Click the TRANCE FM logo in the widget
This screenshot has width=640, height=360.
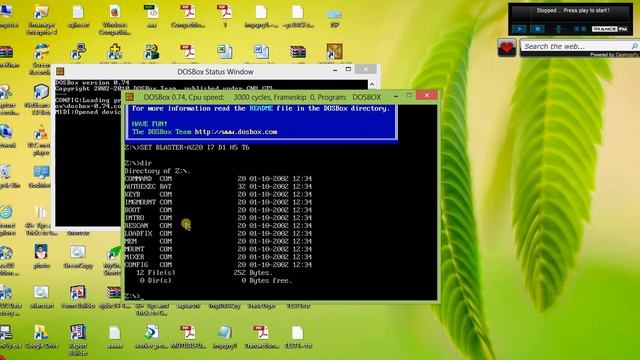(x=610, y=29)
